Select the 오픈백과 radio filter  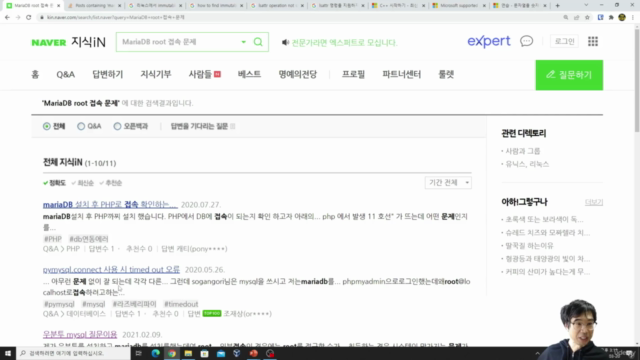click(117, 126)
